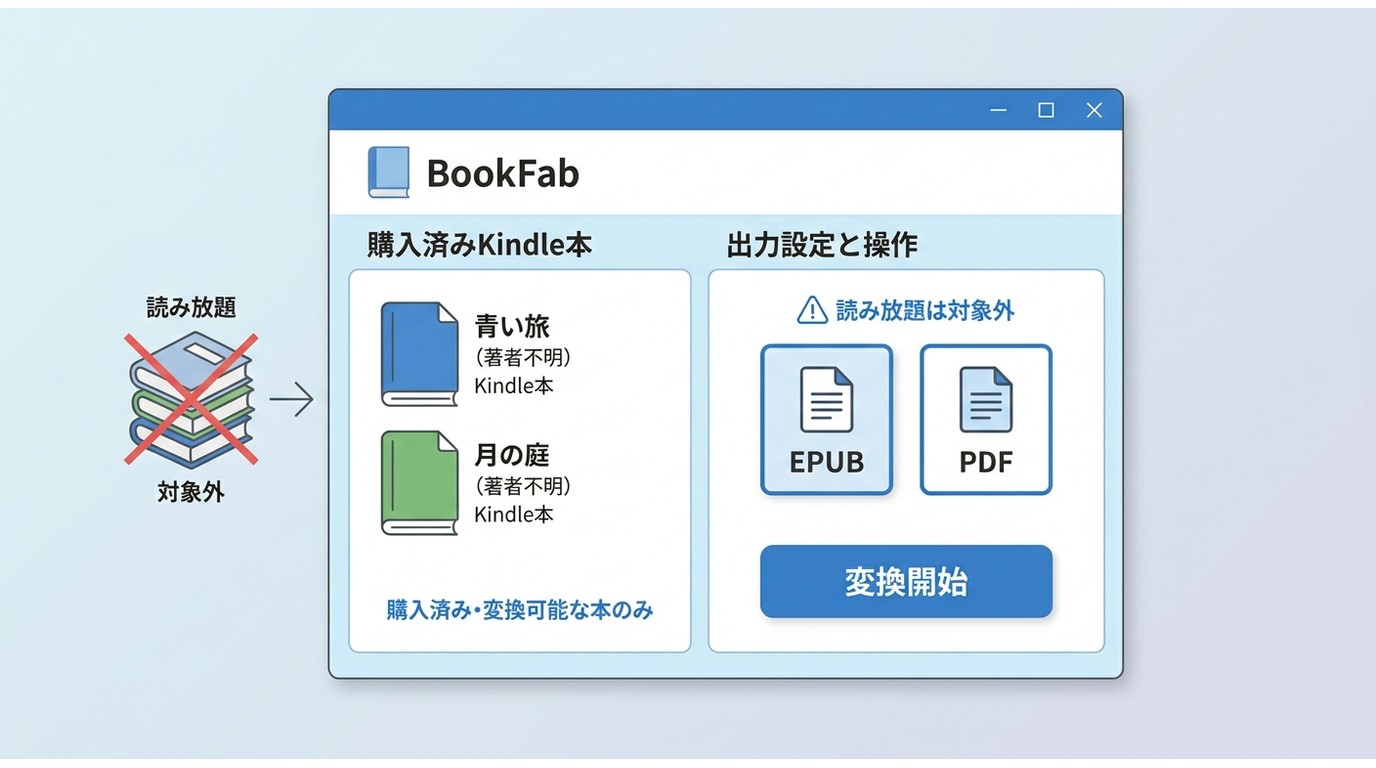The height and width of the screenshot is (768, 1376).
Task: Click the 月の庭 book title
Action: tap(512, 456)
